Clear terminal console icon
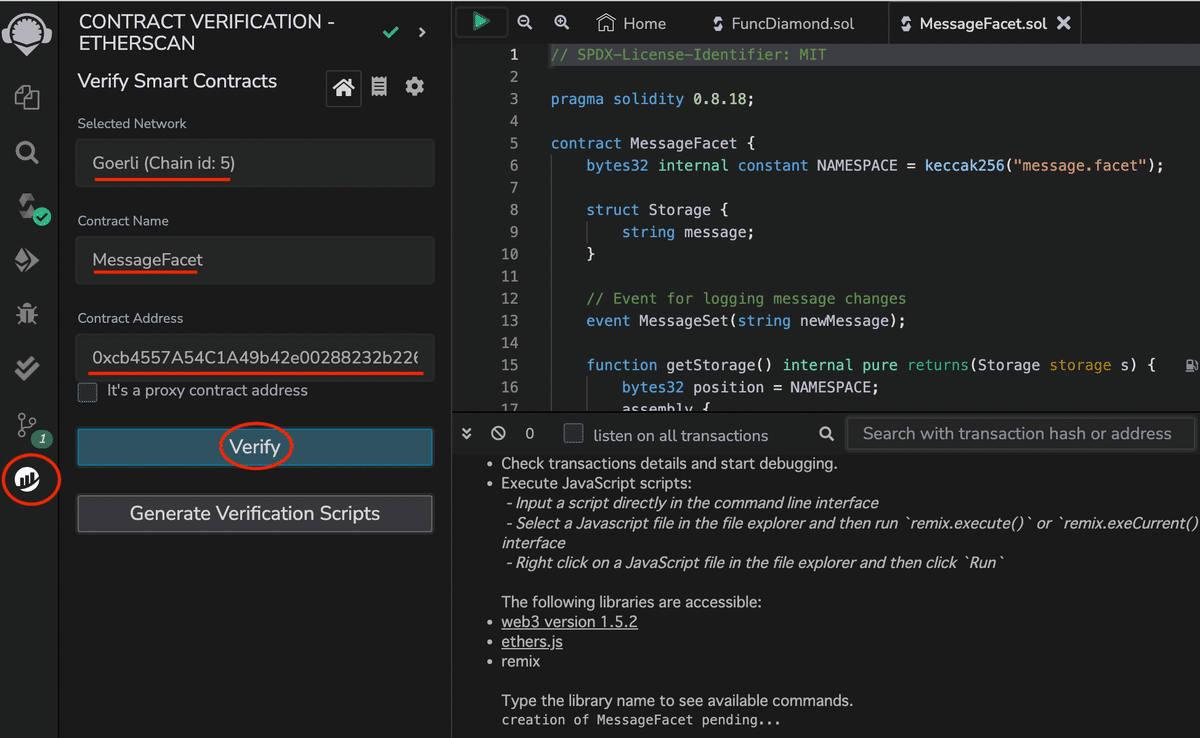 pyautogui.click(x=498, y=434)
